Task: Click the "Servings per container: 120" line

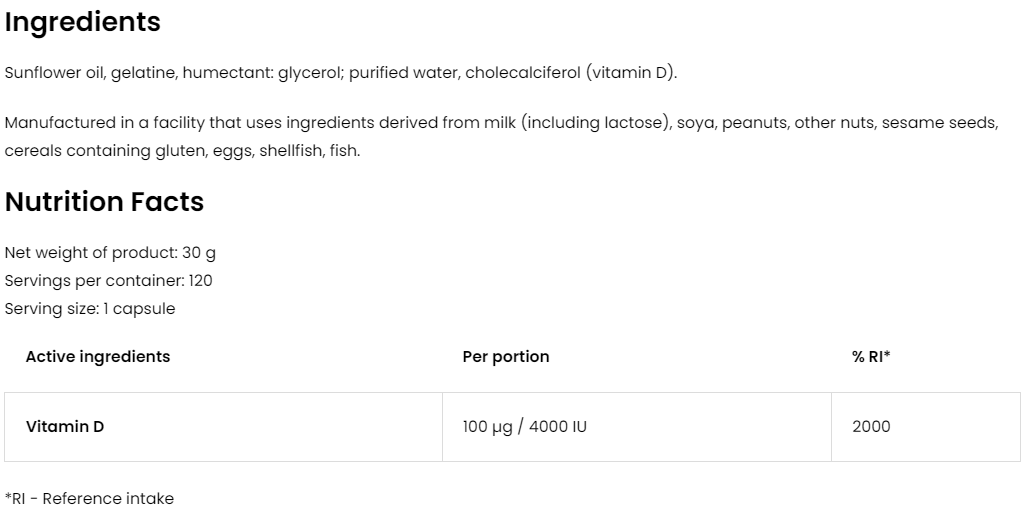Action: (108, 281)
